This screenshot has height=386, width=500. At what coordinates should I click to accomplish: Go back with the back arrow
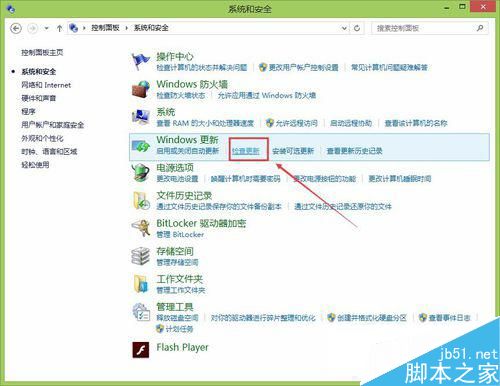click(x=16, y=28)
